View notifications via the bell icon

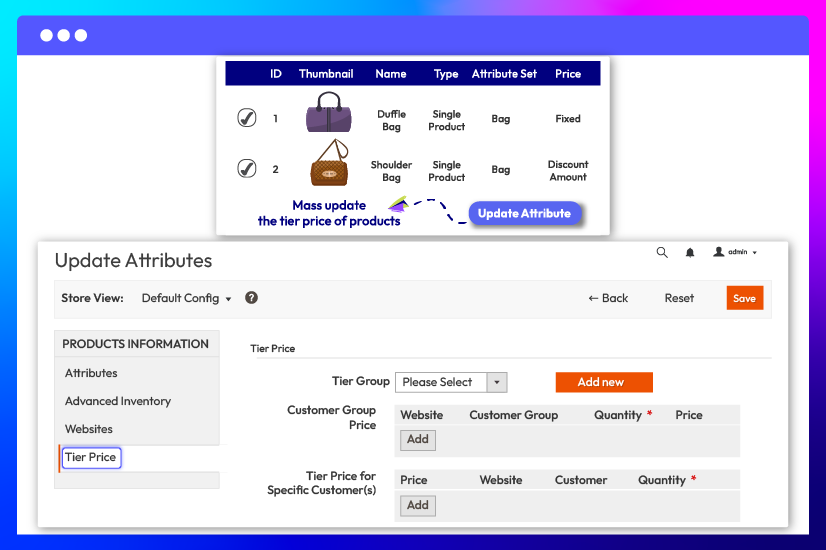[x=690, y=253]
